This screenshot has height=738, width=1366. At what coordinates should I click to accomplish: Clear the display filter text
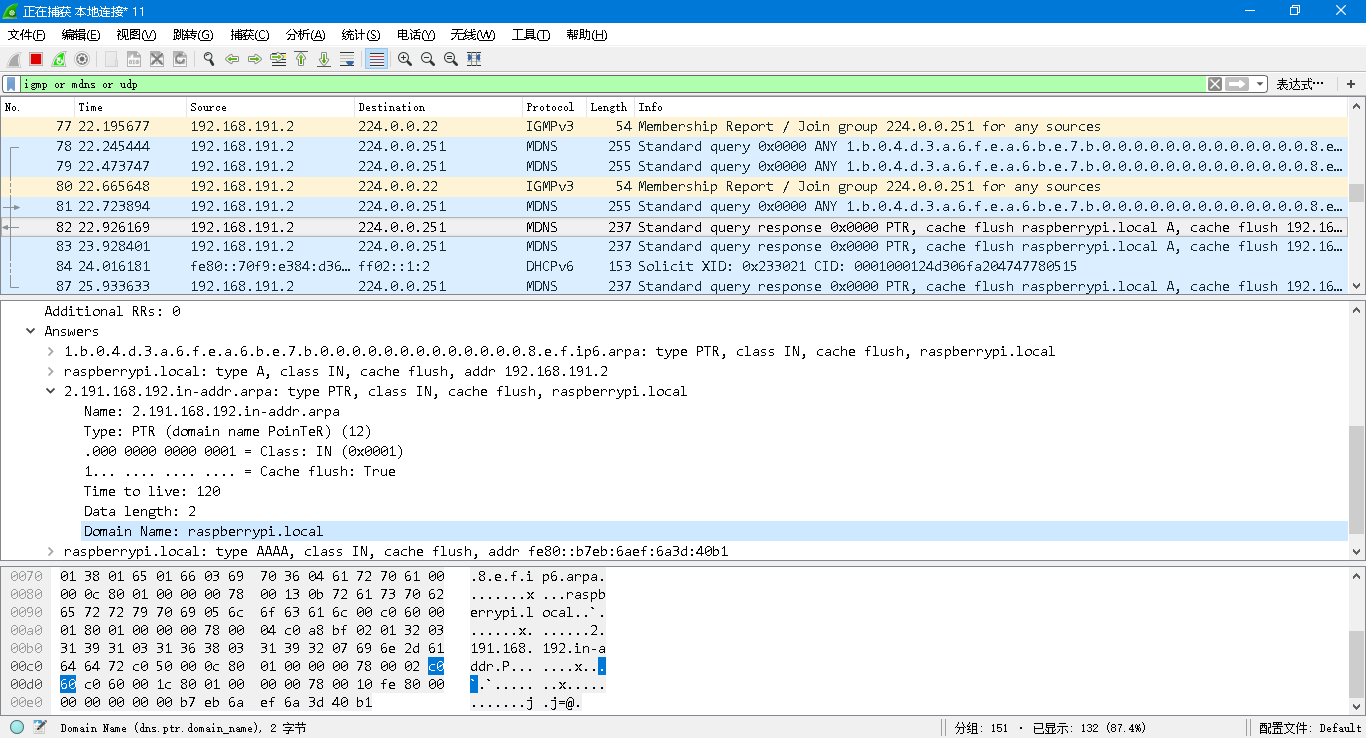(x=1214, y=84)
